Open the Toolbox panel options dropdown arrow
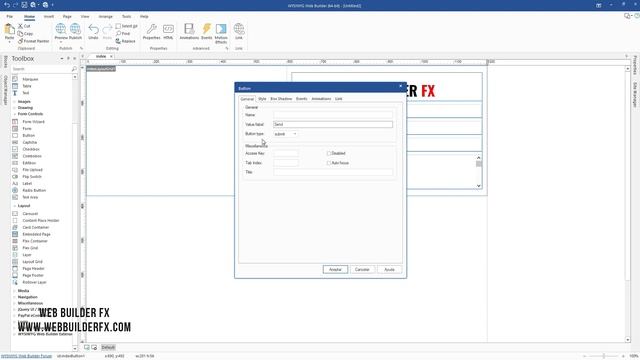Screen dimensions: 640x360 tap(62, 59)
